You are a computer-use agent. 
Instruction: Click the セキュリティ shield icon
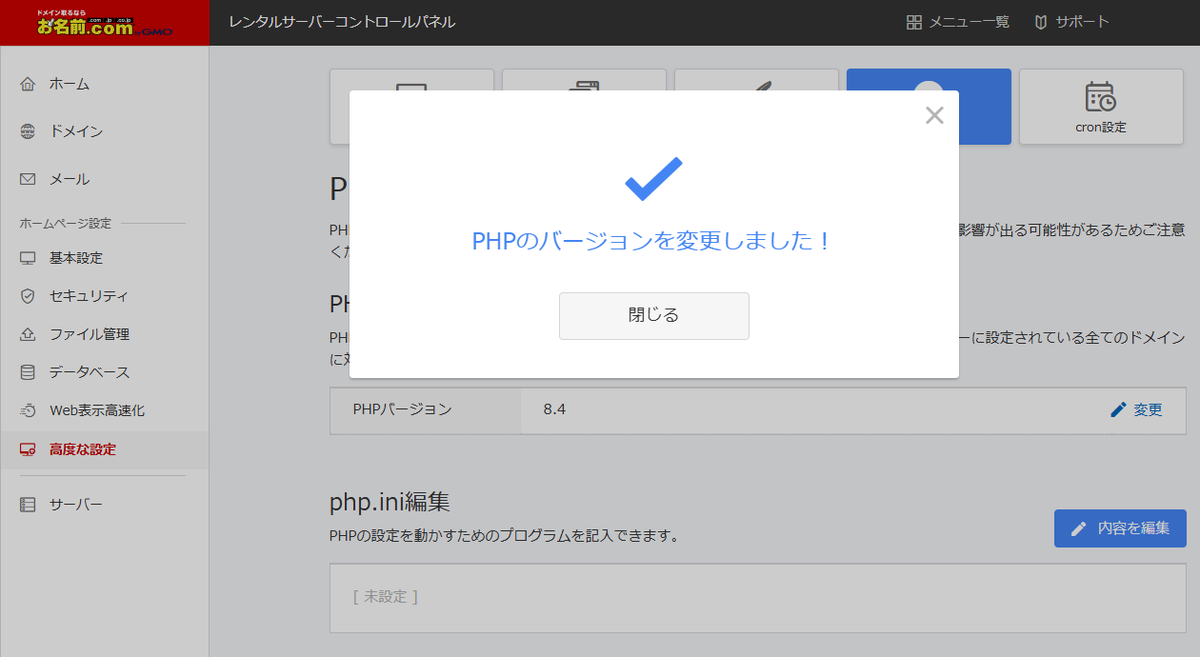pyautogui.click(x=28, y=296)
